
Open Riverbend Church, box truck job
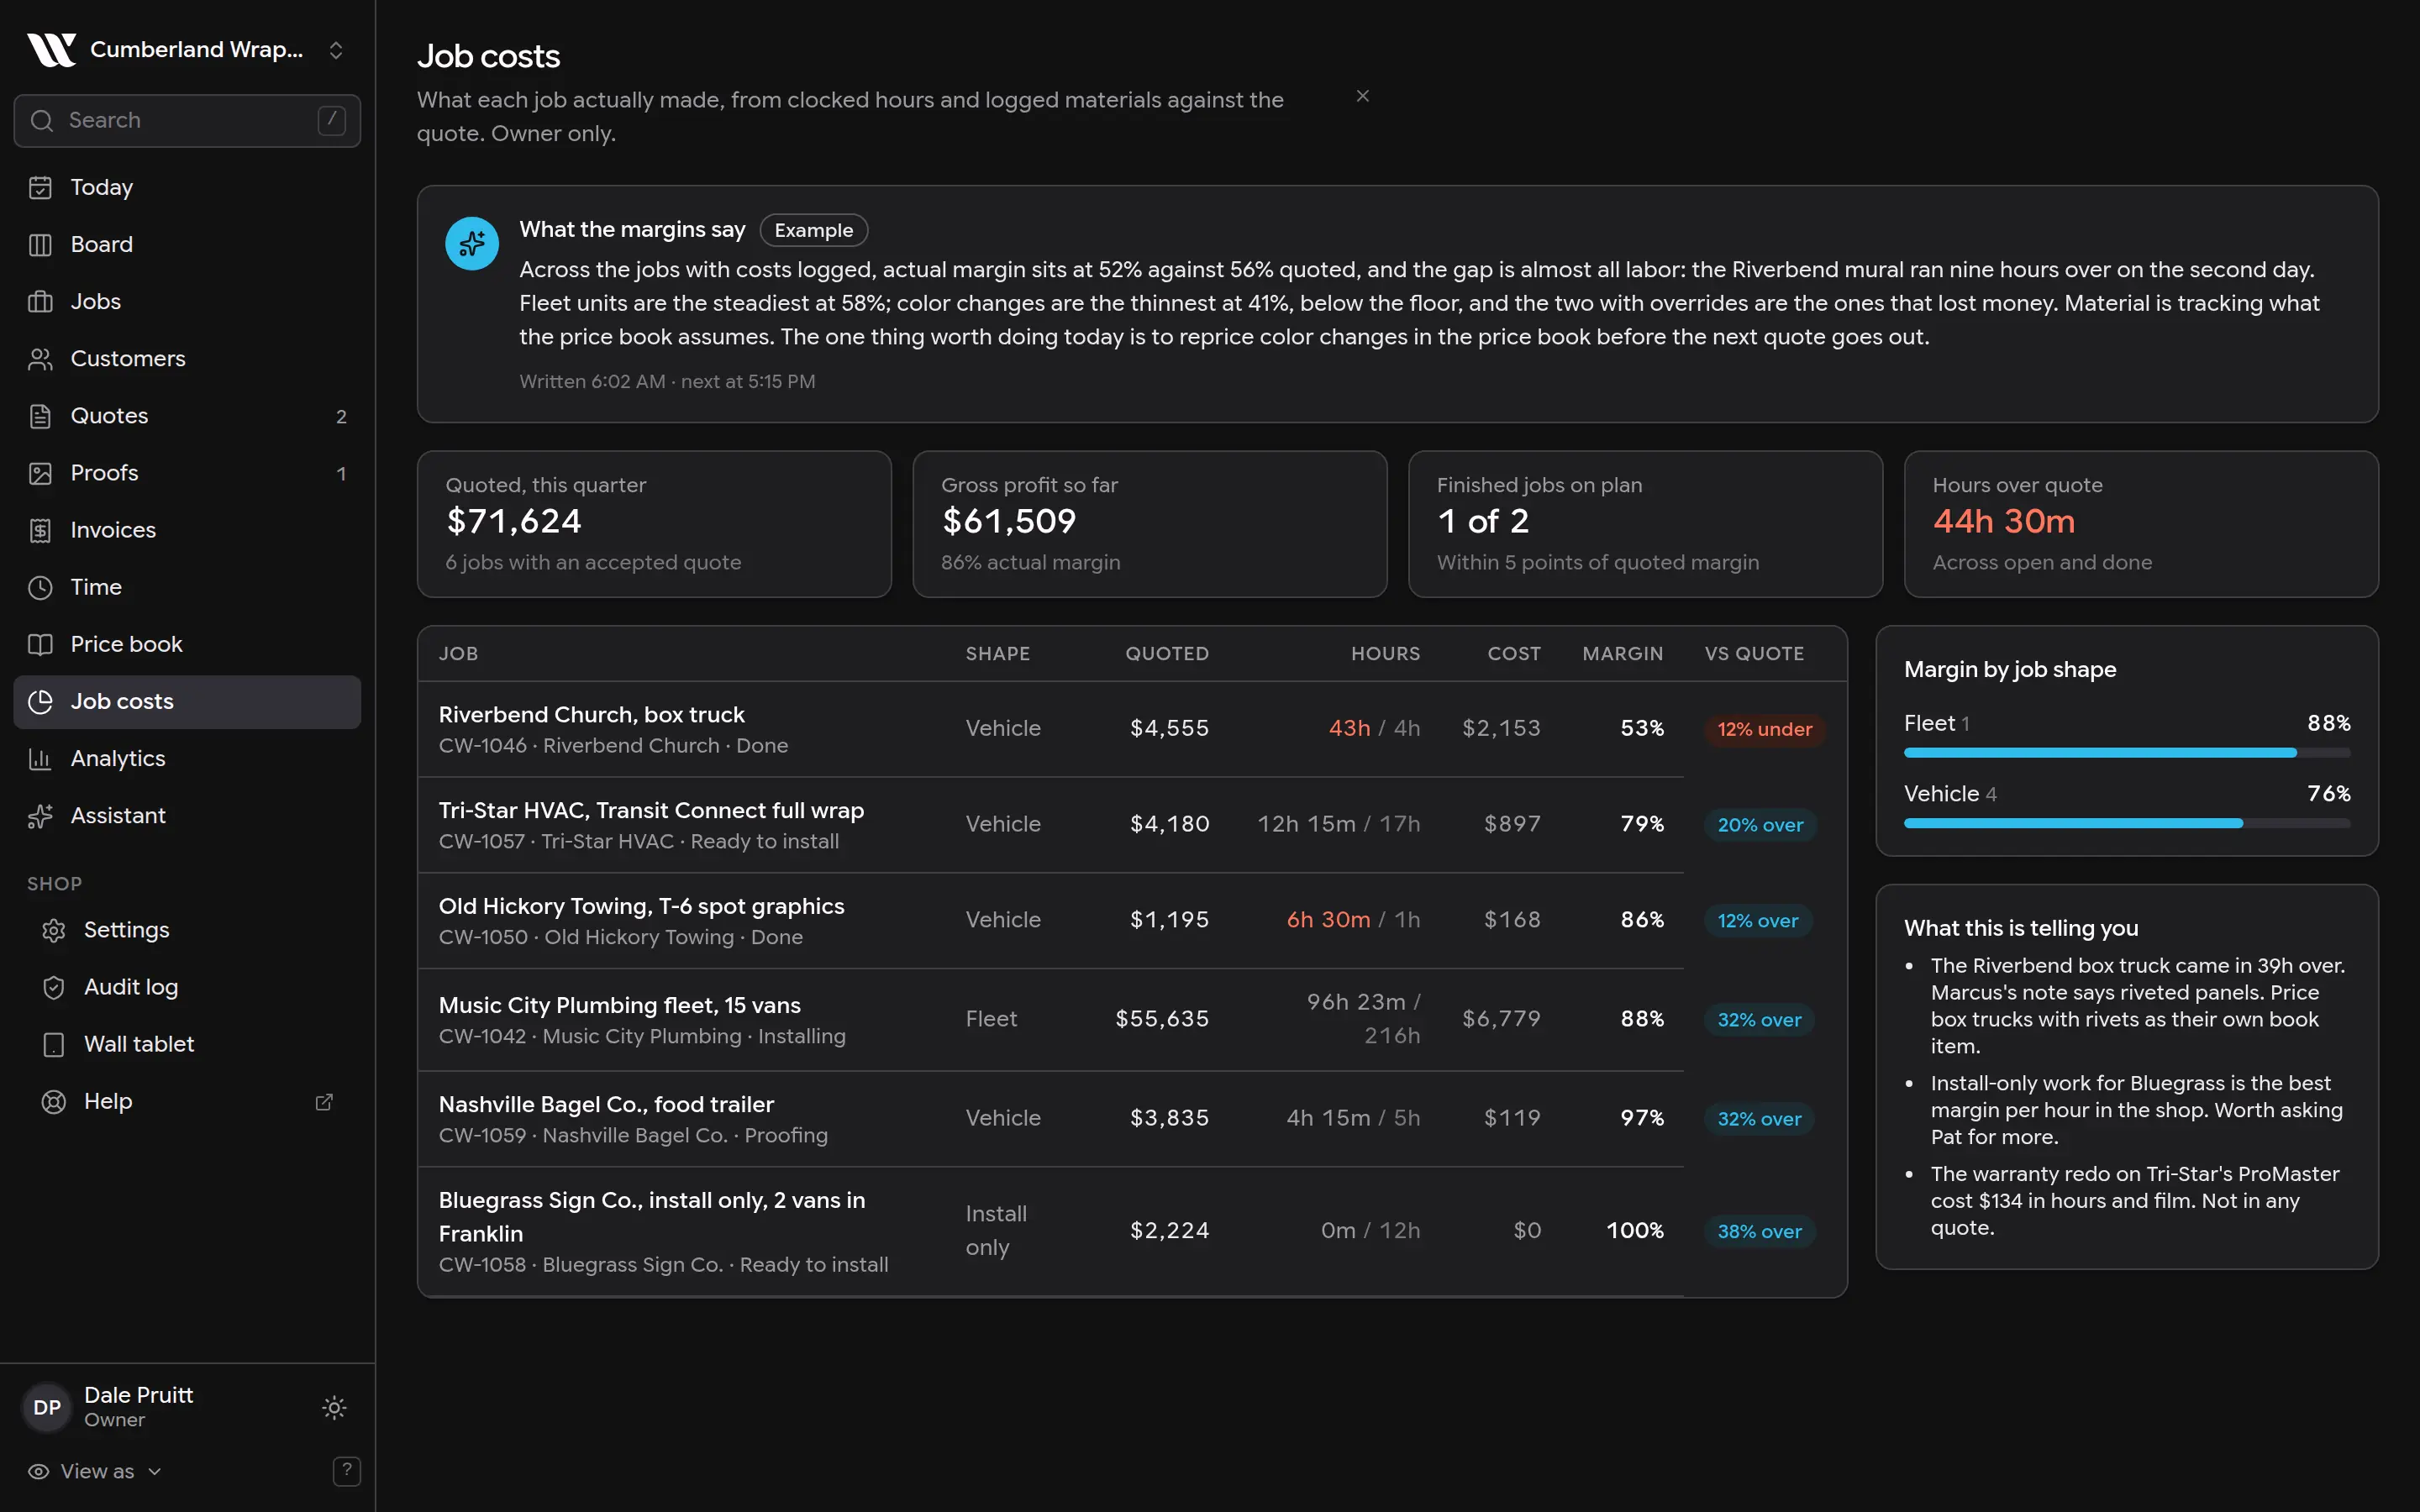click(x=591, y=714)
